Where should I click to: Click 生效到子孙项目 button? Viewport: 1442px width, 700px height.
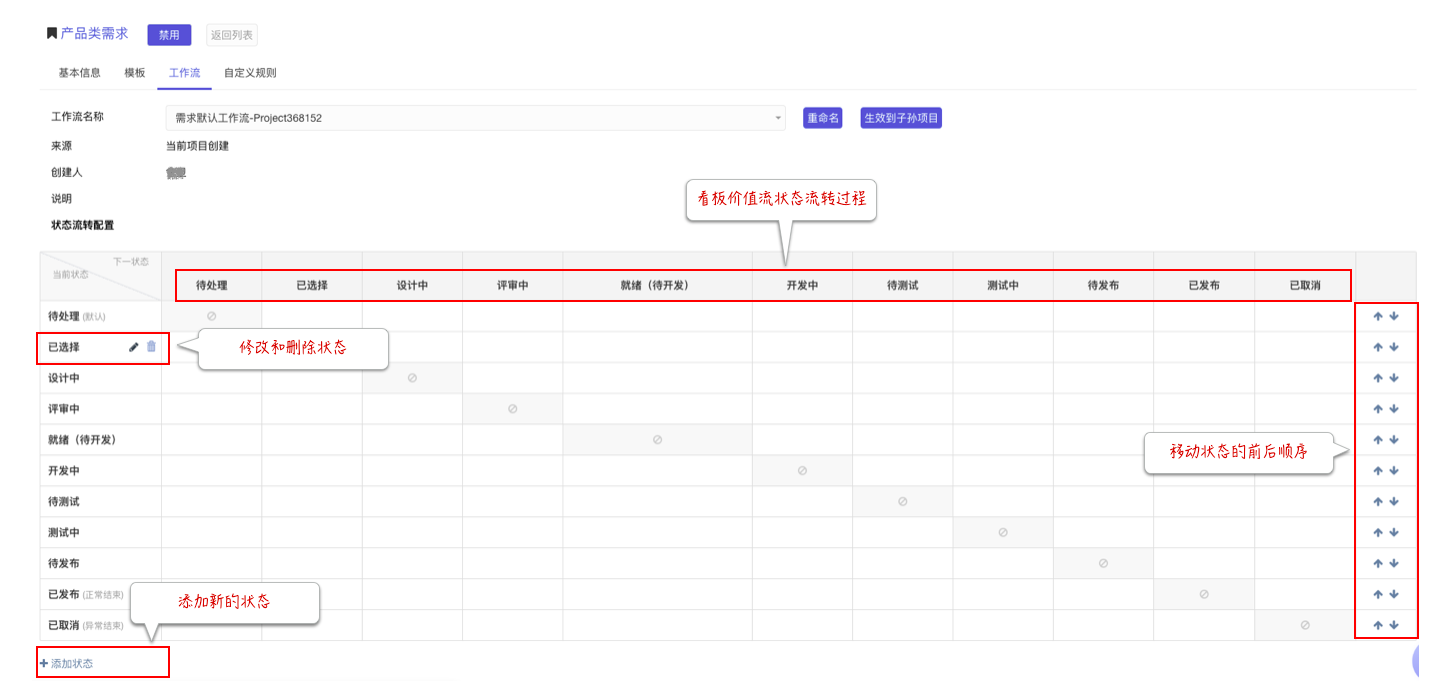pyautogui.click(x=902, y=118)
